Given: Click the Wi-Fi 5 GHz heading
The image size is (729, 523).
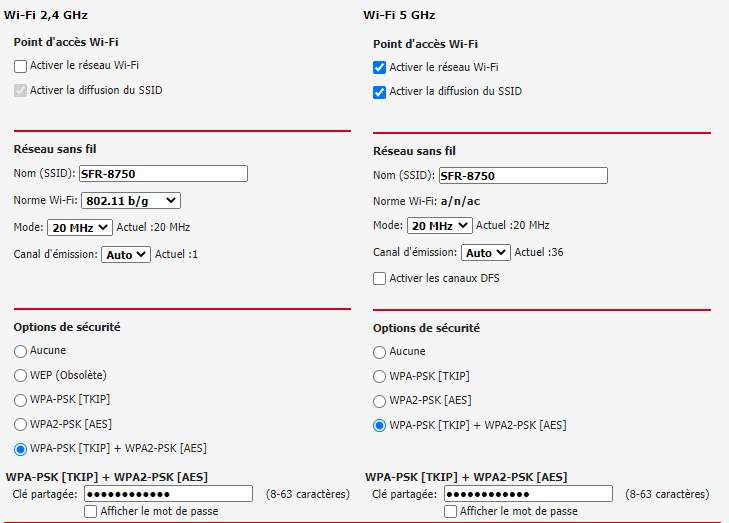Looking at the screenshot, I should click(399, 15).
